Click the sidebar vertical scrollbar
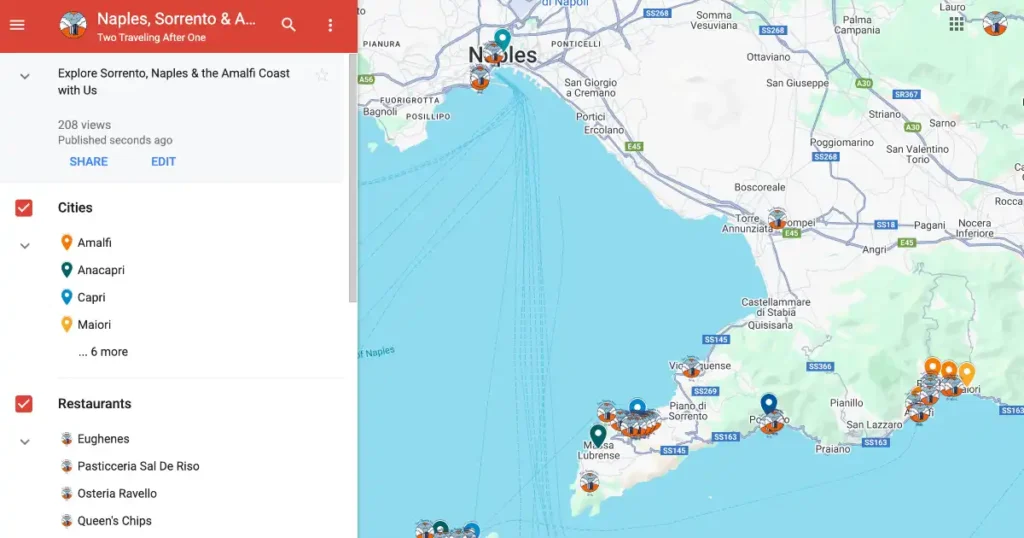This screenshot has height=538, width=1024. pyautogui.click(x=352, y=180)
